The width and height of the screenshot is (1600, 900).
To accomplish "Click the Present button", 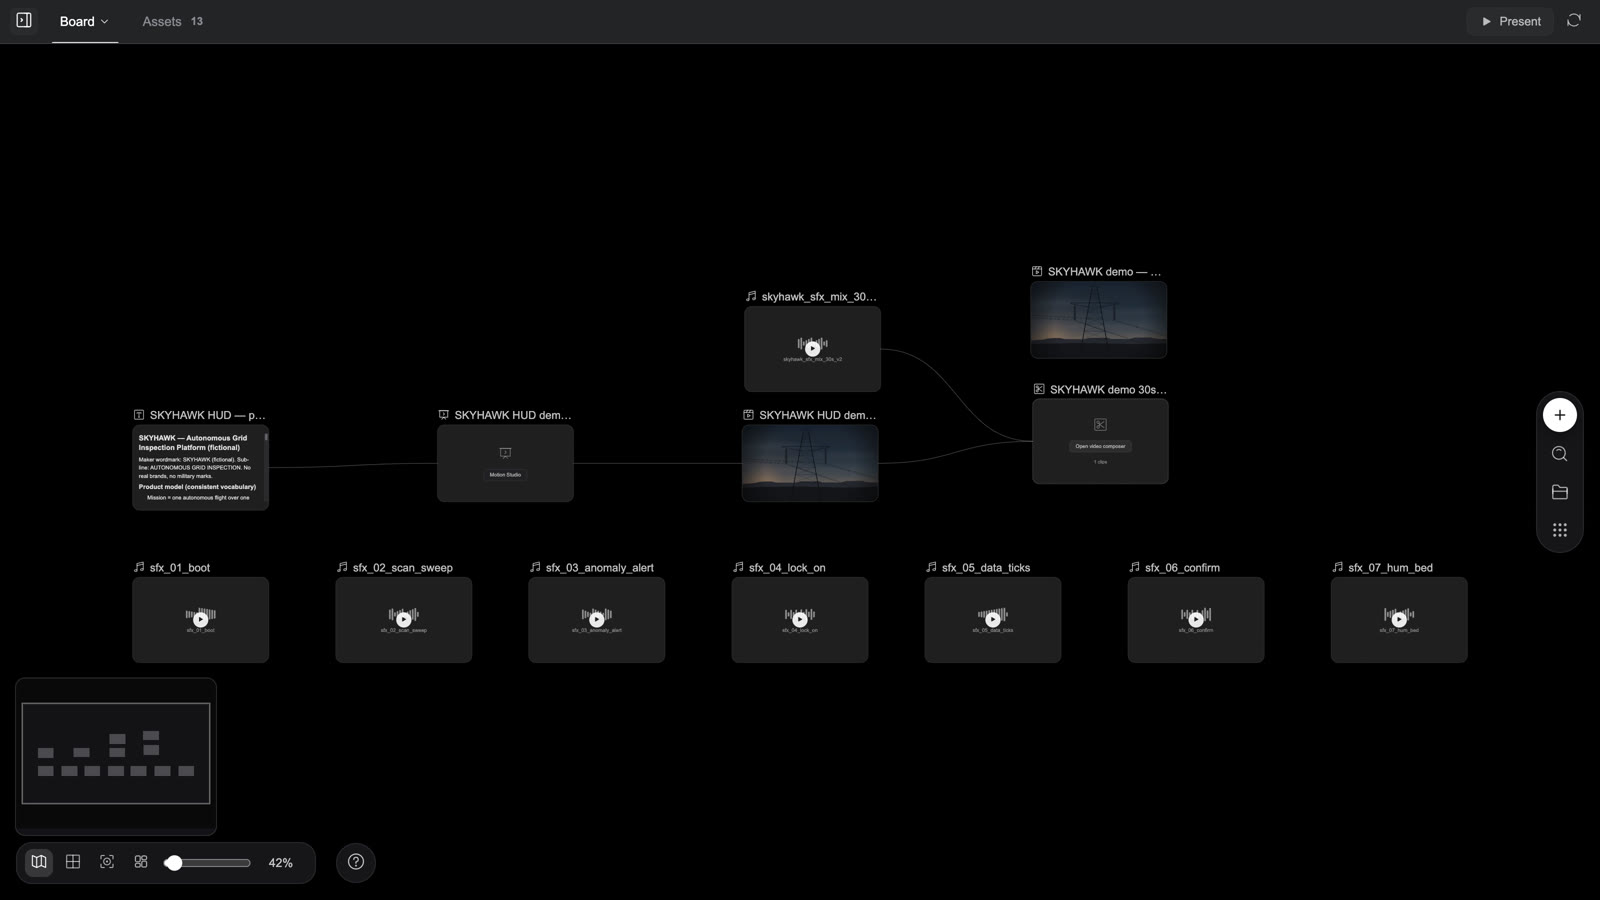I will [x=1510, y=21].
